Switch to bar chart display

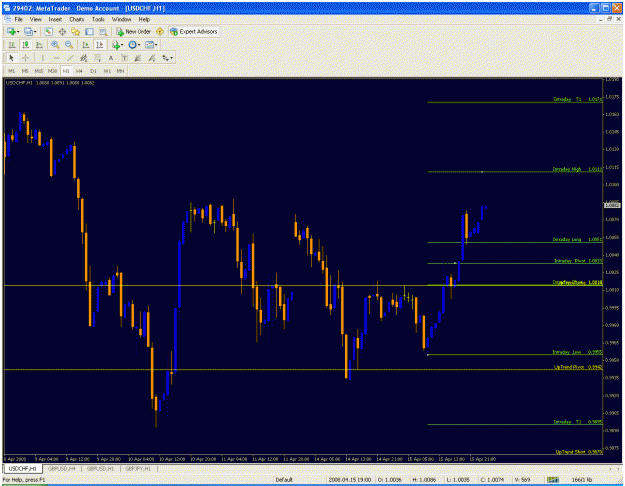12,45
